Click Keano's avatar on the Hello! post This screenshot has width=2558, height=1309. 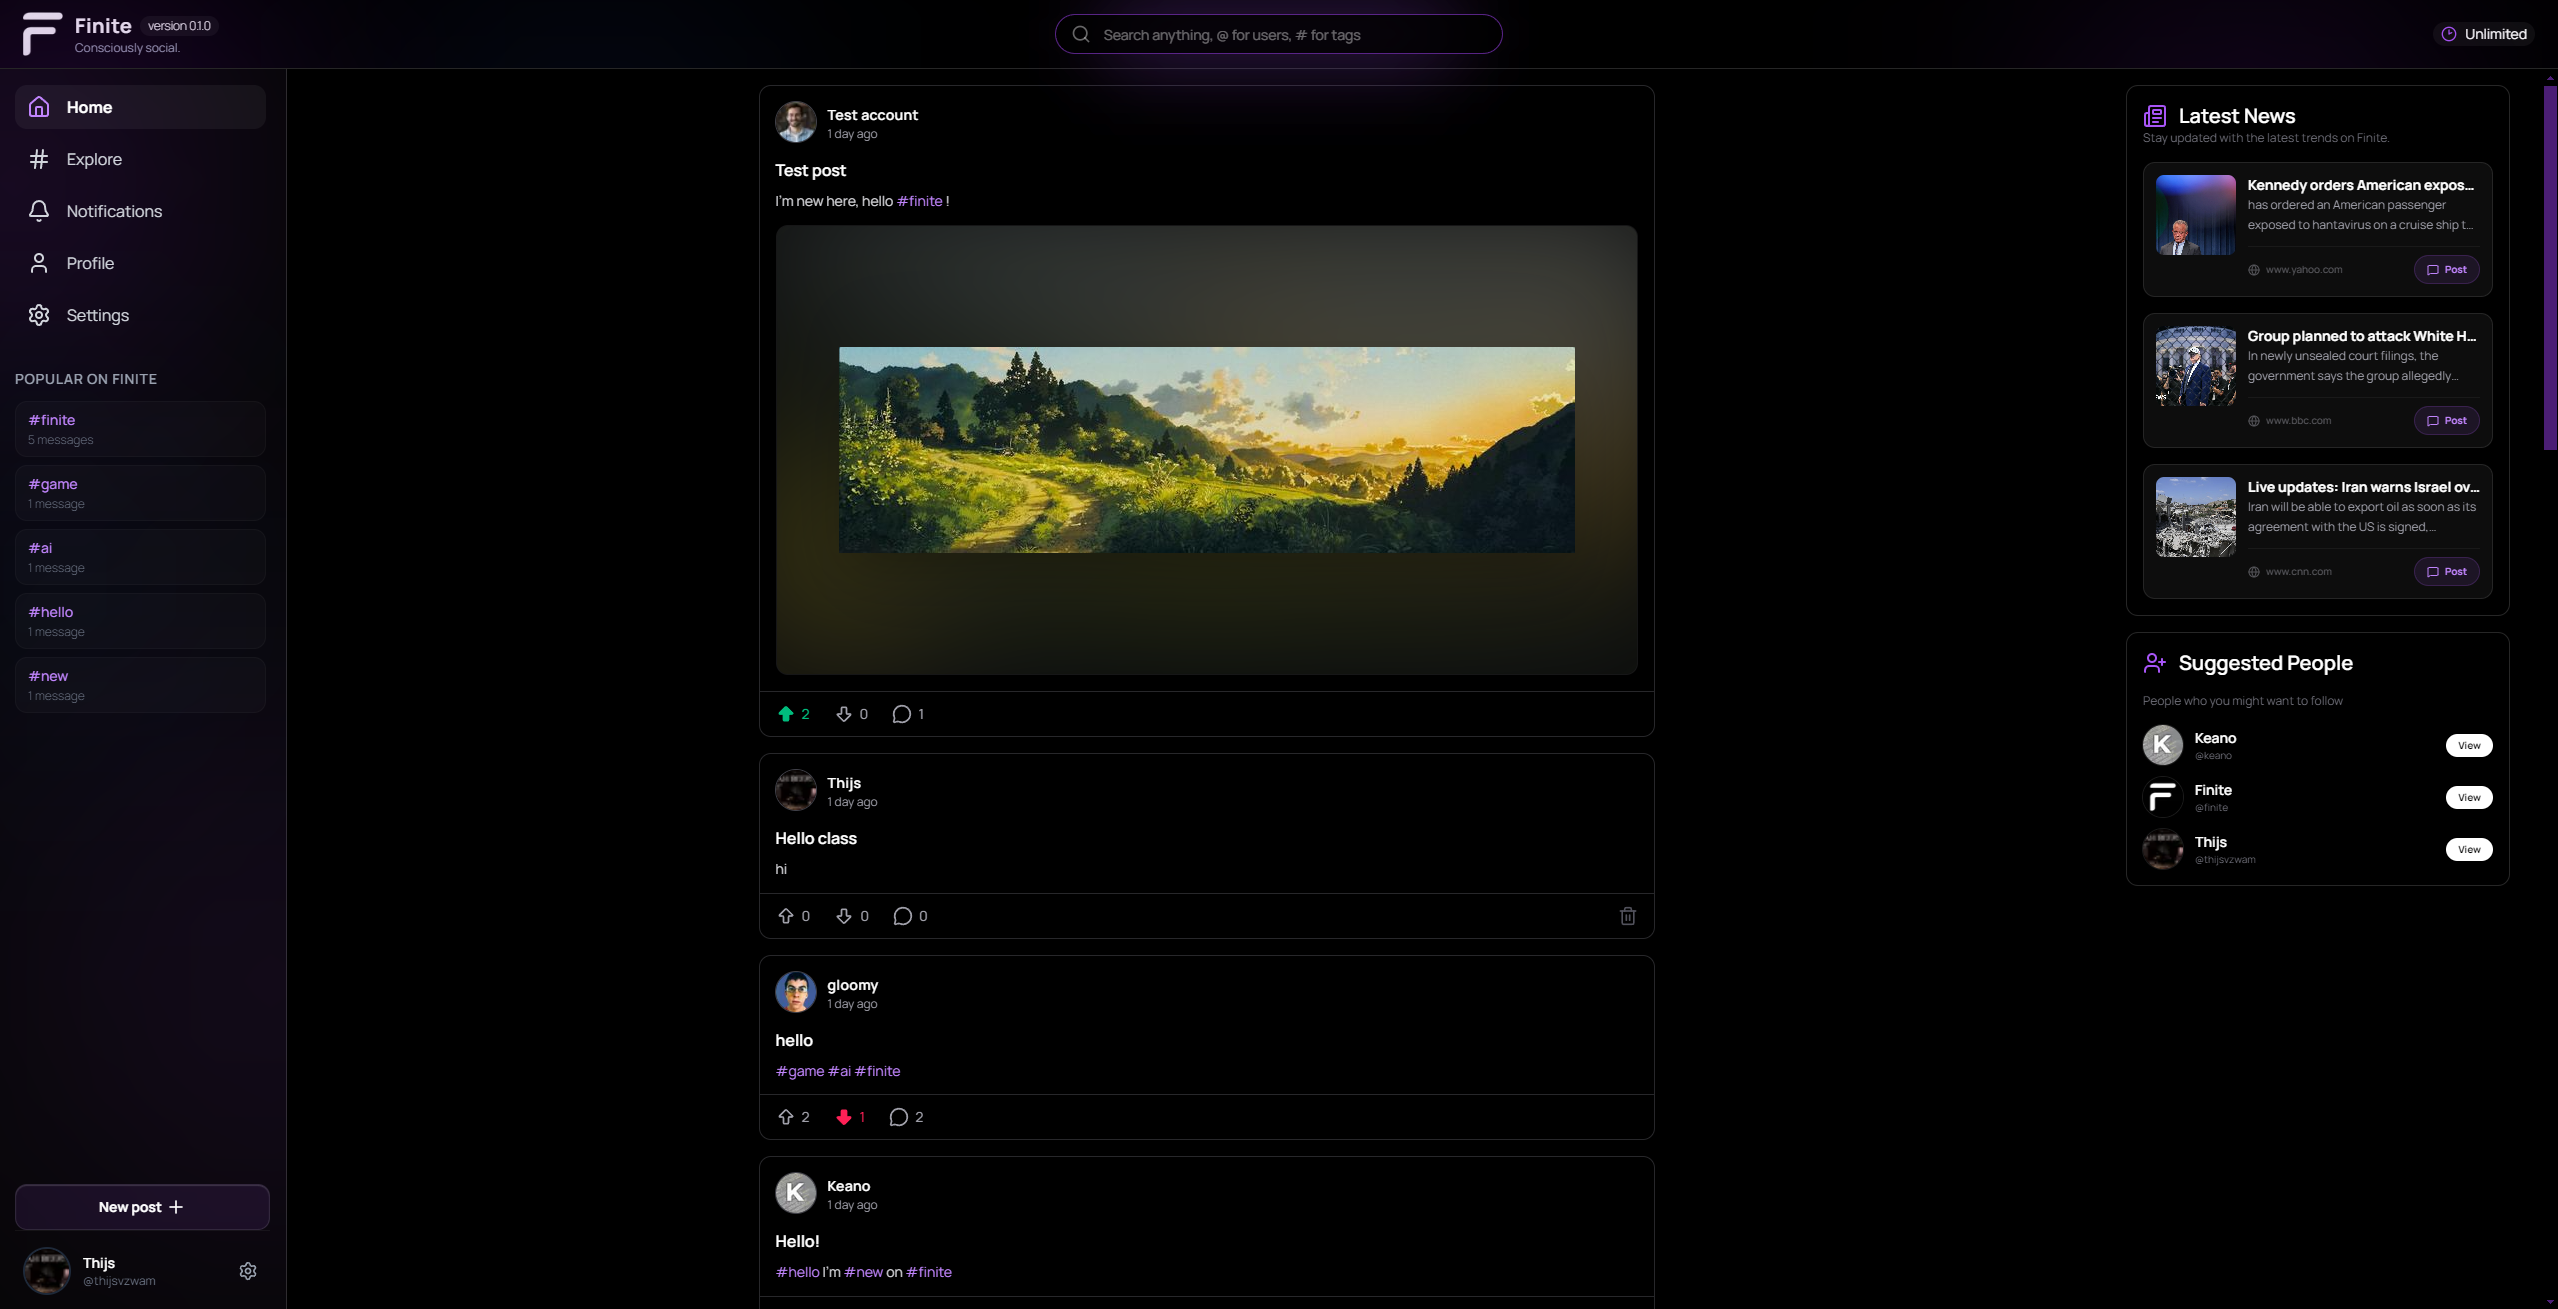[x=796, y=1193]
